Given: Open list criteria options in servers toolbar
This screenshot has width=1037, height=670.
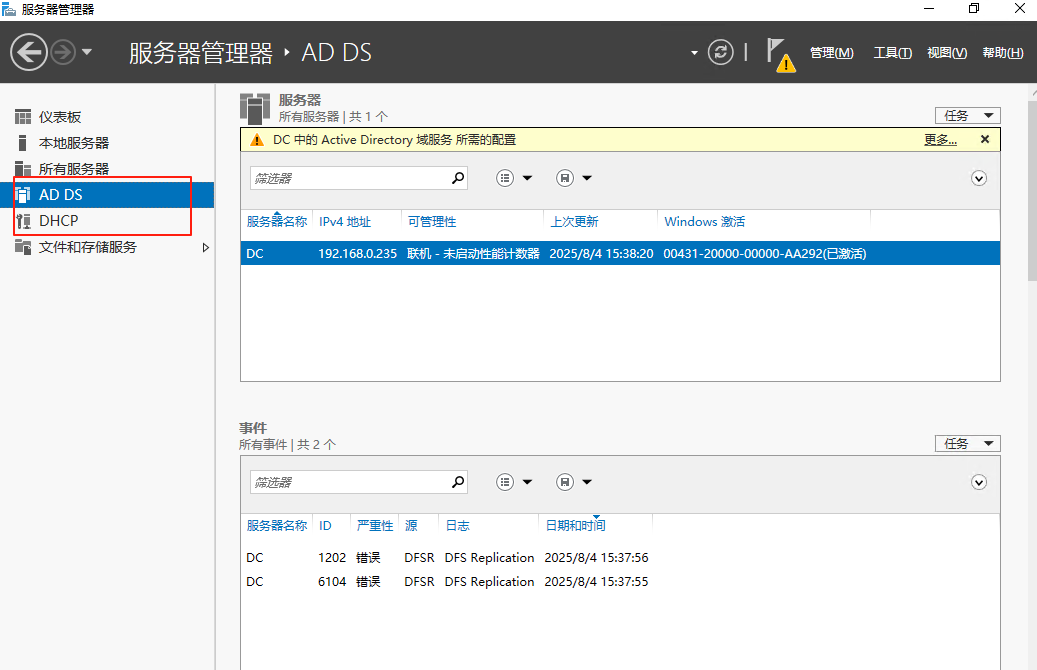Looking at the screenshot, I should tap(505, 178).
